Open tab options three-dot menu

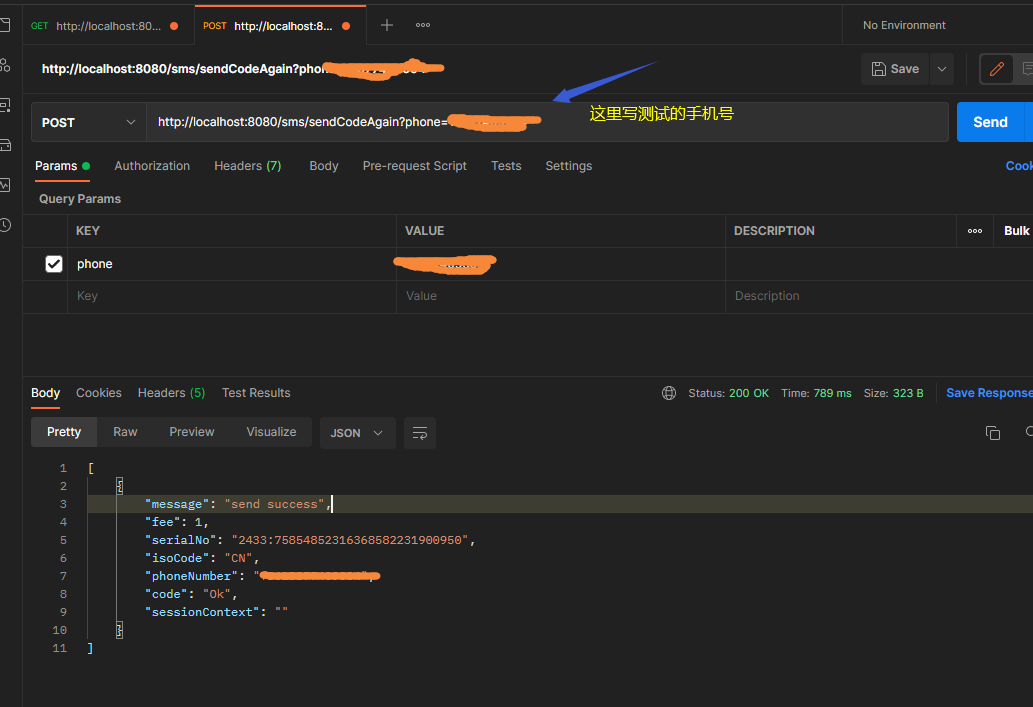423,25
